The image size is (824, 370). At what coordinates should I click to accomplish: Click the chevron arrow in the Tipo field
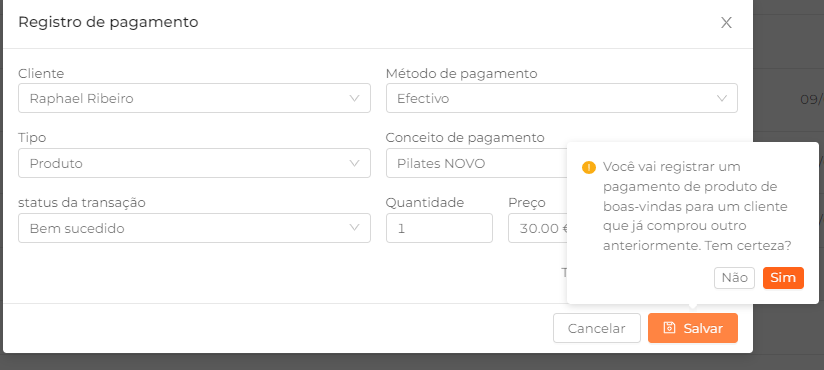point(354,163)
